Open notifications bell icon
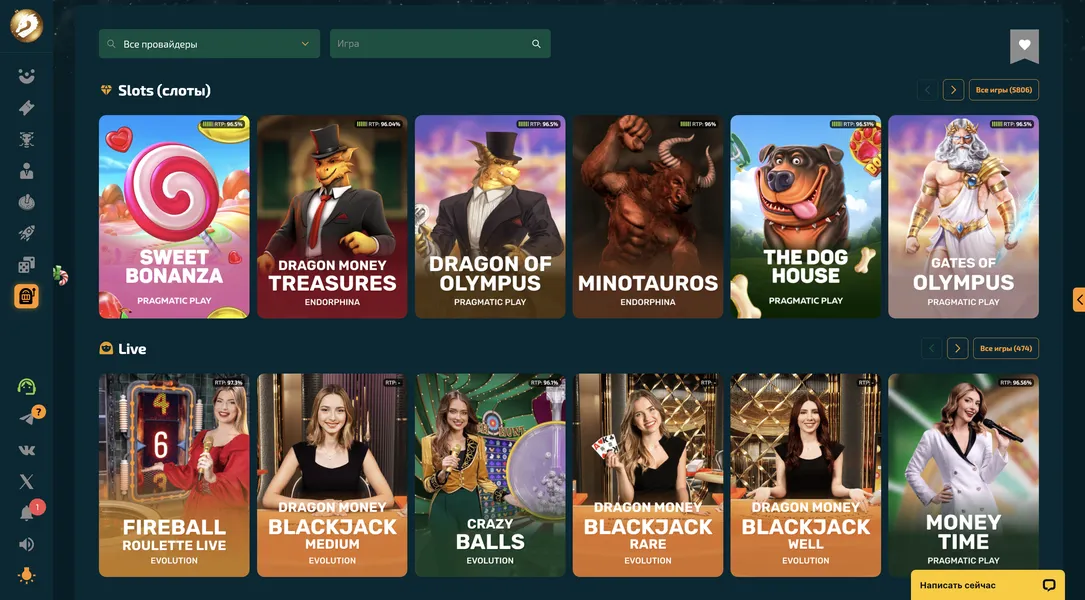 pyautogui.click(x=26, y=513)
